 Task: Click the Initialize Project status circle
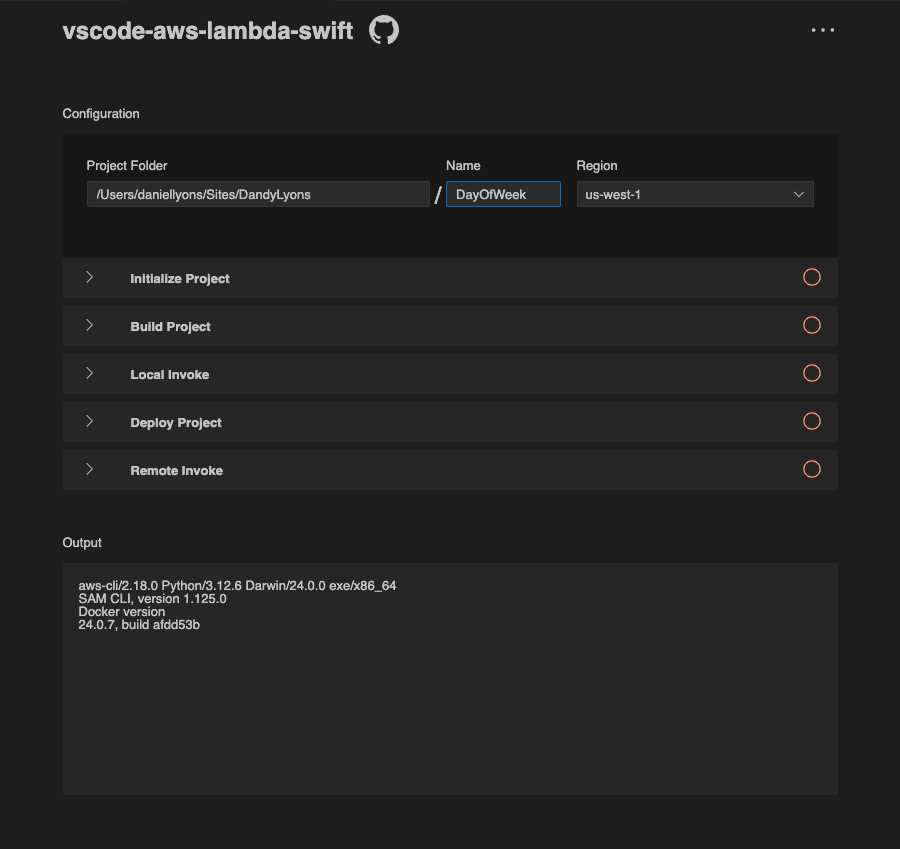click(812, 277)
